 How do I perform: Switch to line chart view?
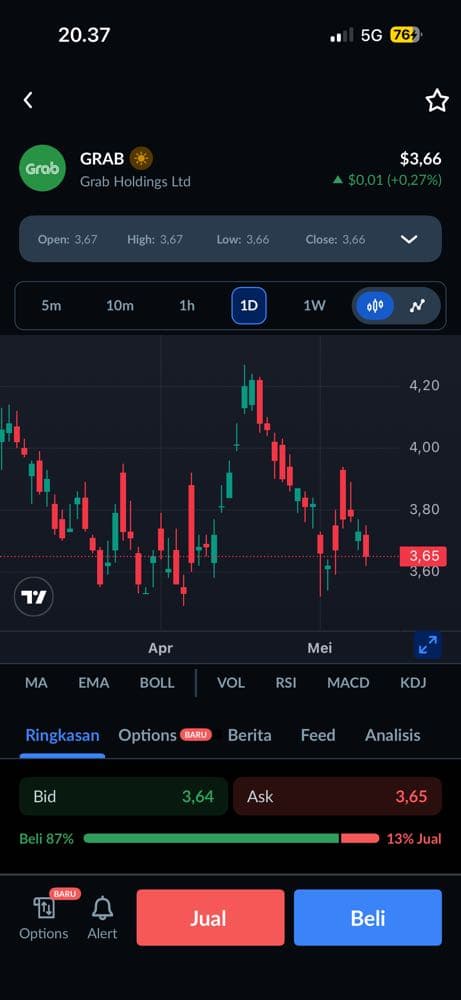coord(417,306)
